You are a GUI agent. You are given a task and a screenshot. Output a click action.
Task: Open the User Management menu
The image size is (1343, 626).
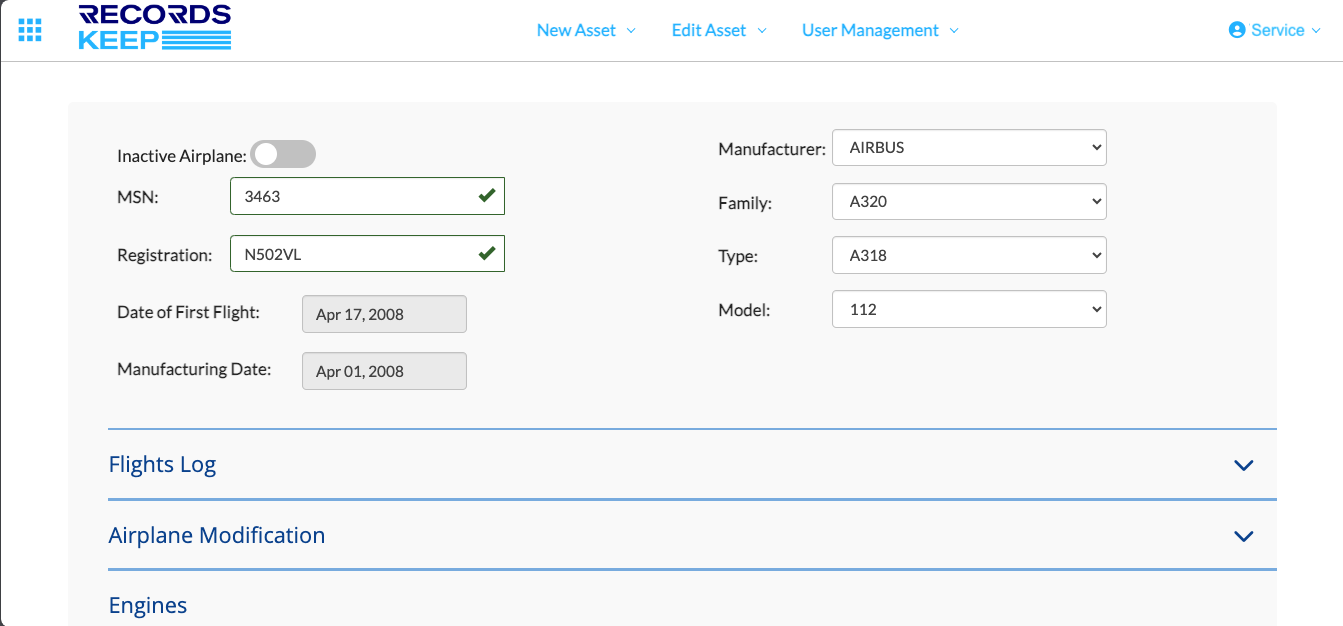879,30
